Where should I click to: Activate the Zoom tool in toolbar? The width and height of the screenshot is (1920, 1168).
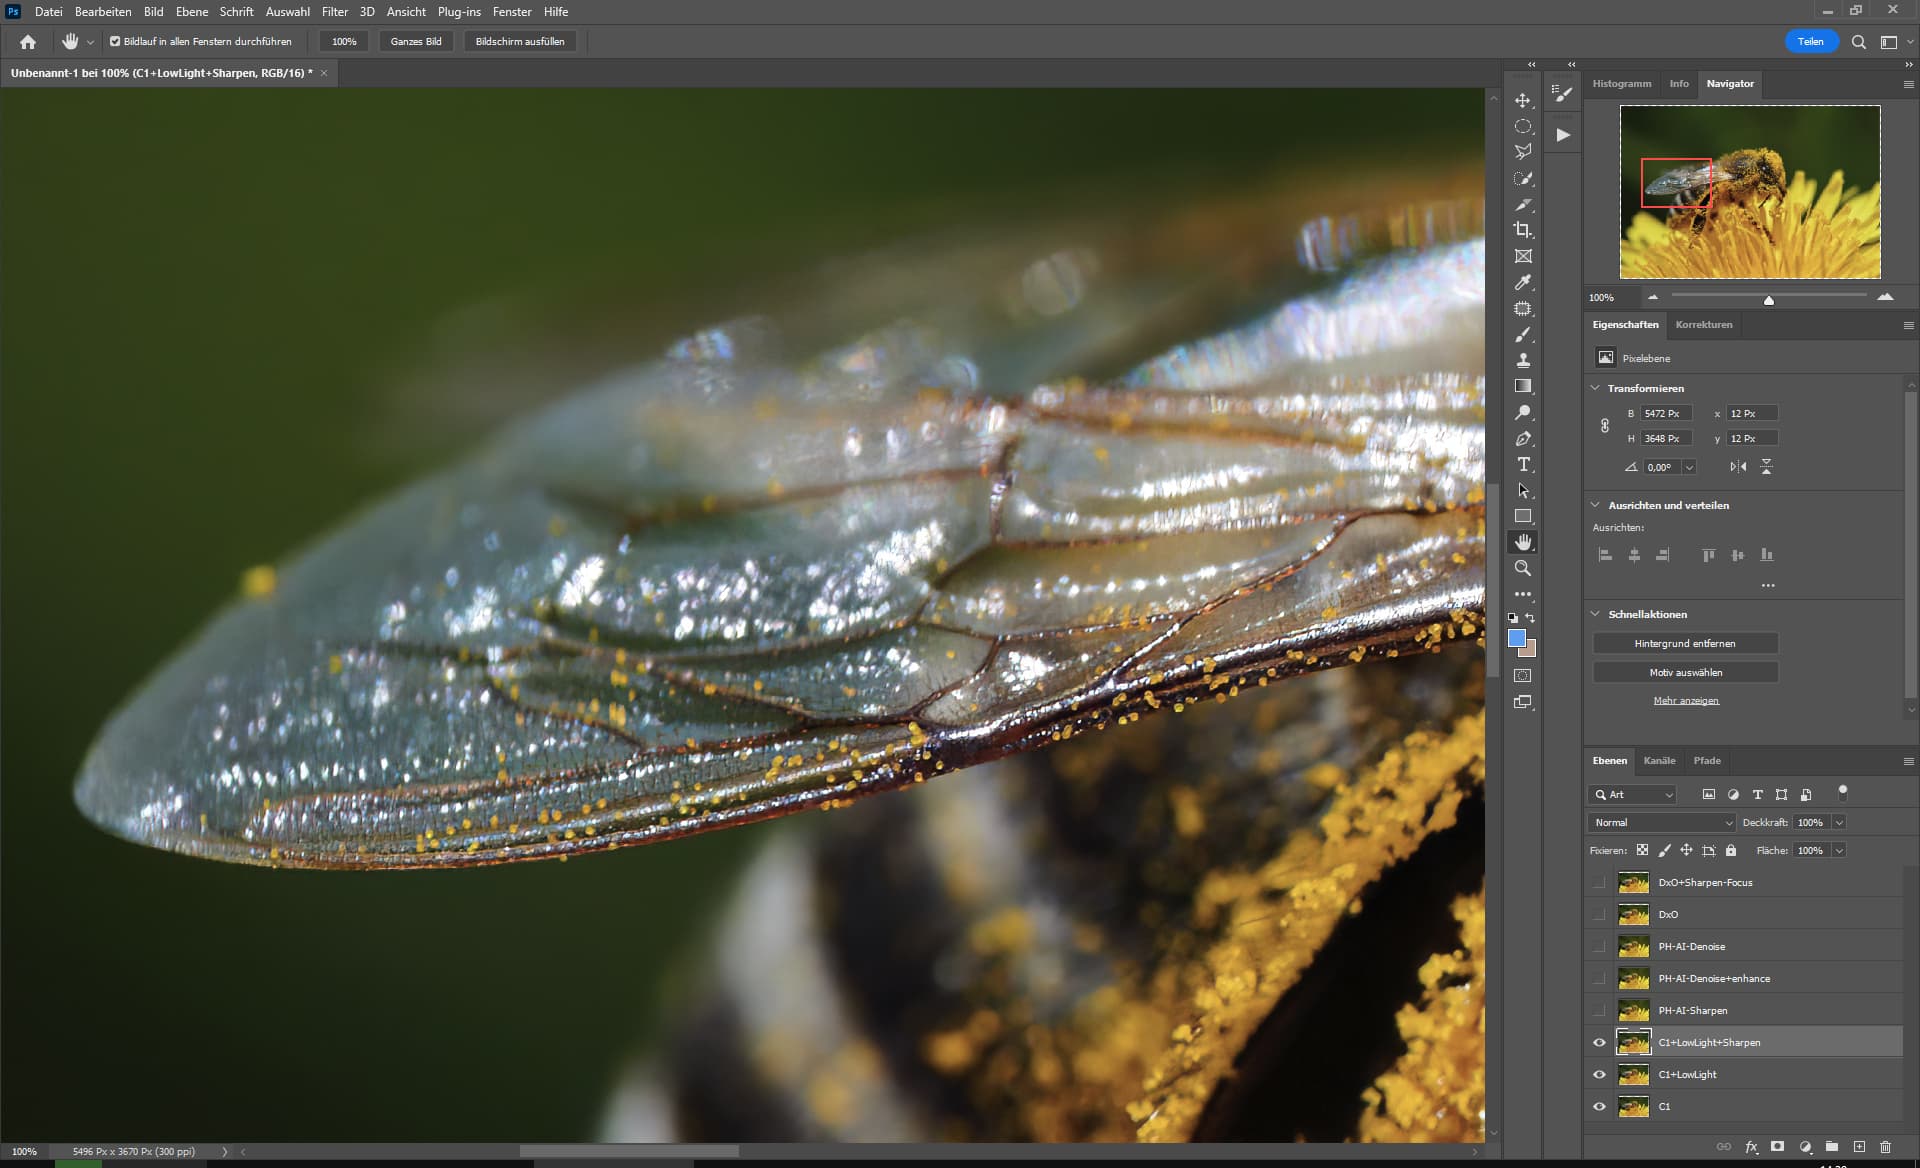(1522, 568)
